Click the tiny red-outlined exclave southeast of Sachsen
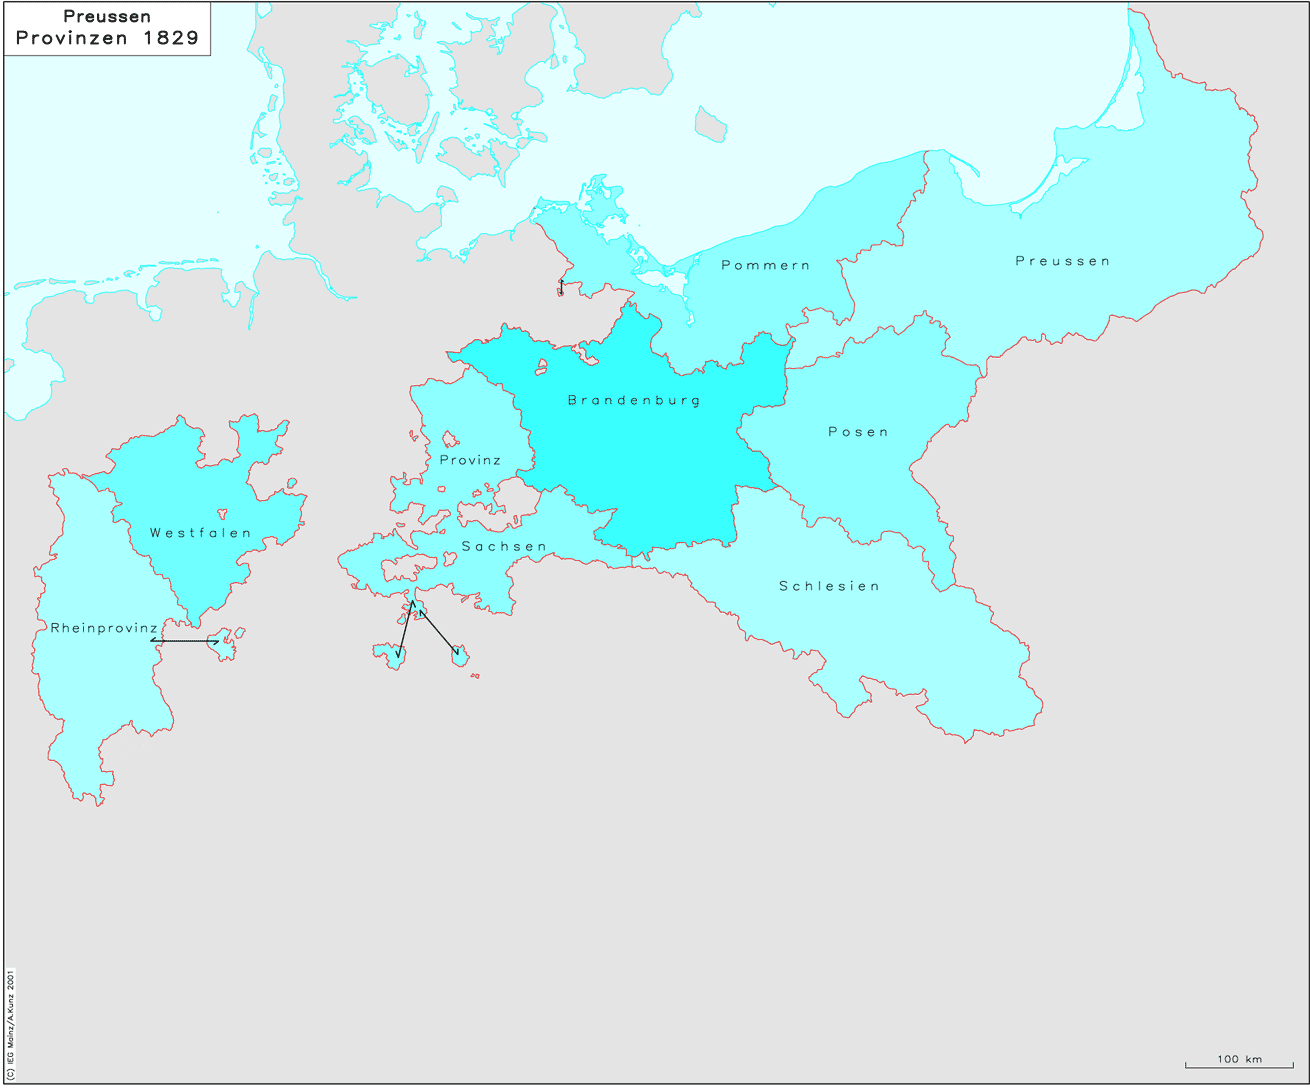The height and width of the screenshot is (1088, 1310). 475,676
